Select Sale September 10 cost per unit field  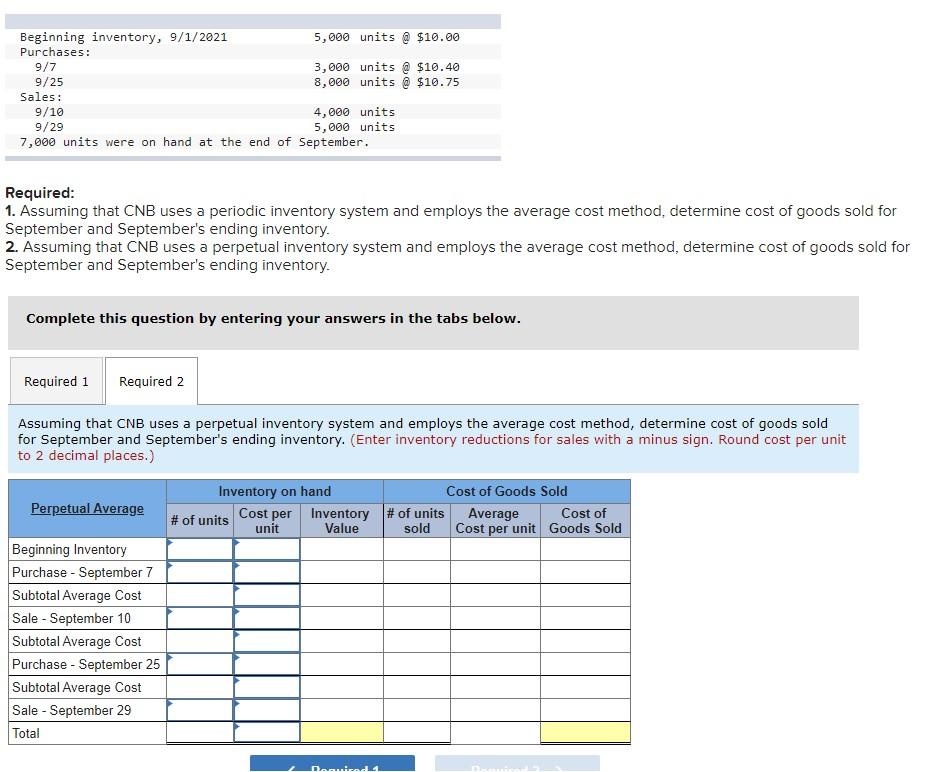coord(266,618)
